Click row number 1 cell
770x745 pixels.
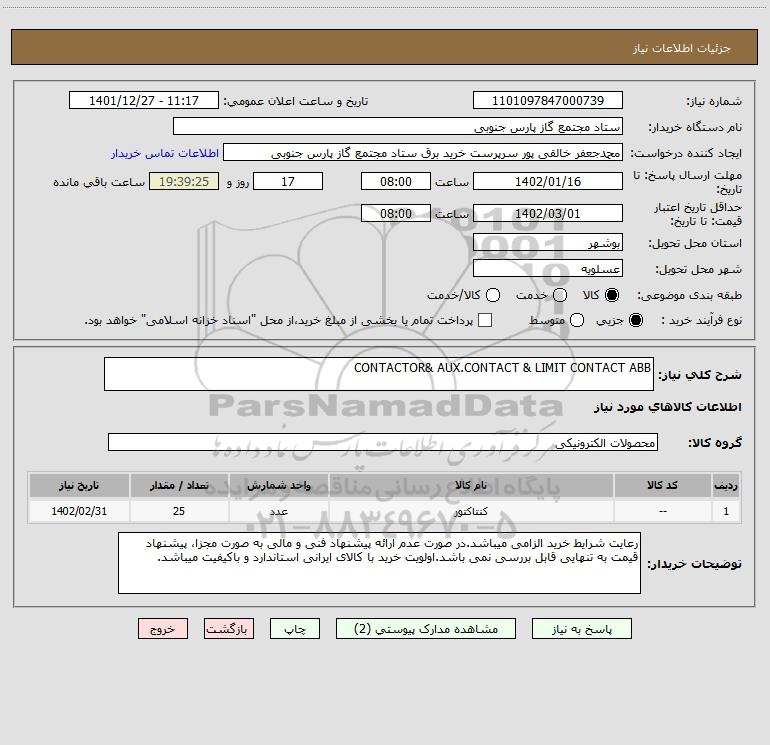click(x=726, y=511)
